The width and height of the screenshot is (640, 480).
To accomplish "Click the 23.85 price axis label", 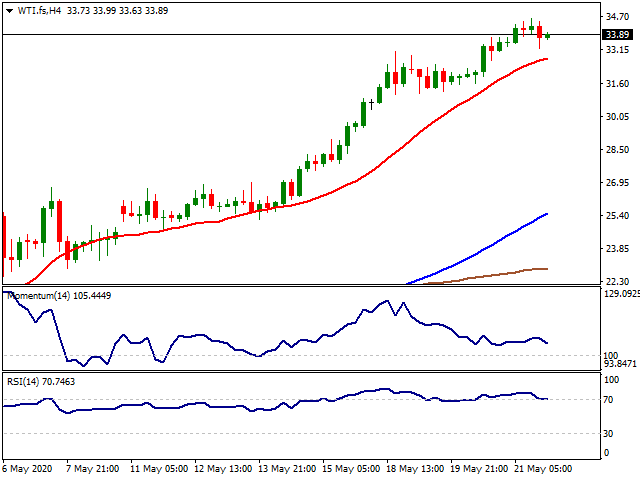I will (617, 249).
